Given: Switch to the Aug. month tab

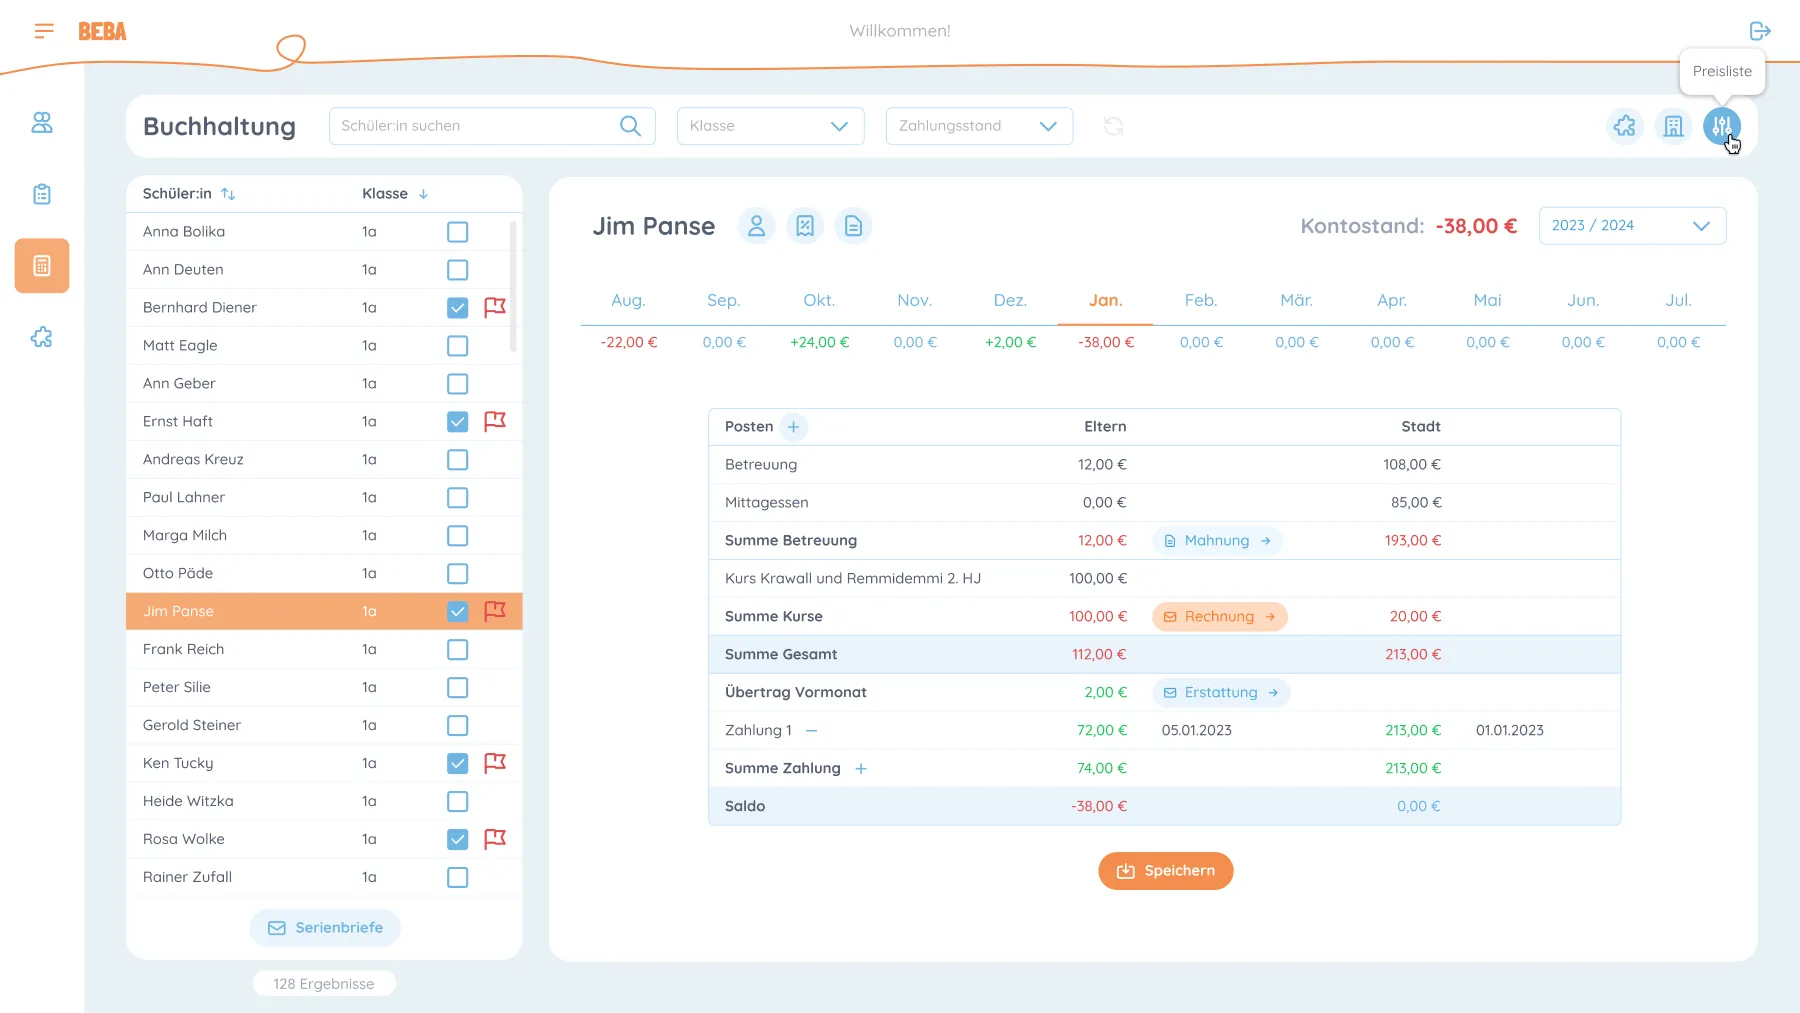Looking at the screenshot, I should [628, 301].
